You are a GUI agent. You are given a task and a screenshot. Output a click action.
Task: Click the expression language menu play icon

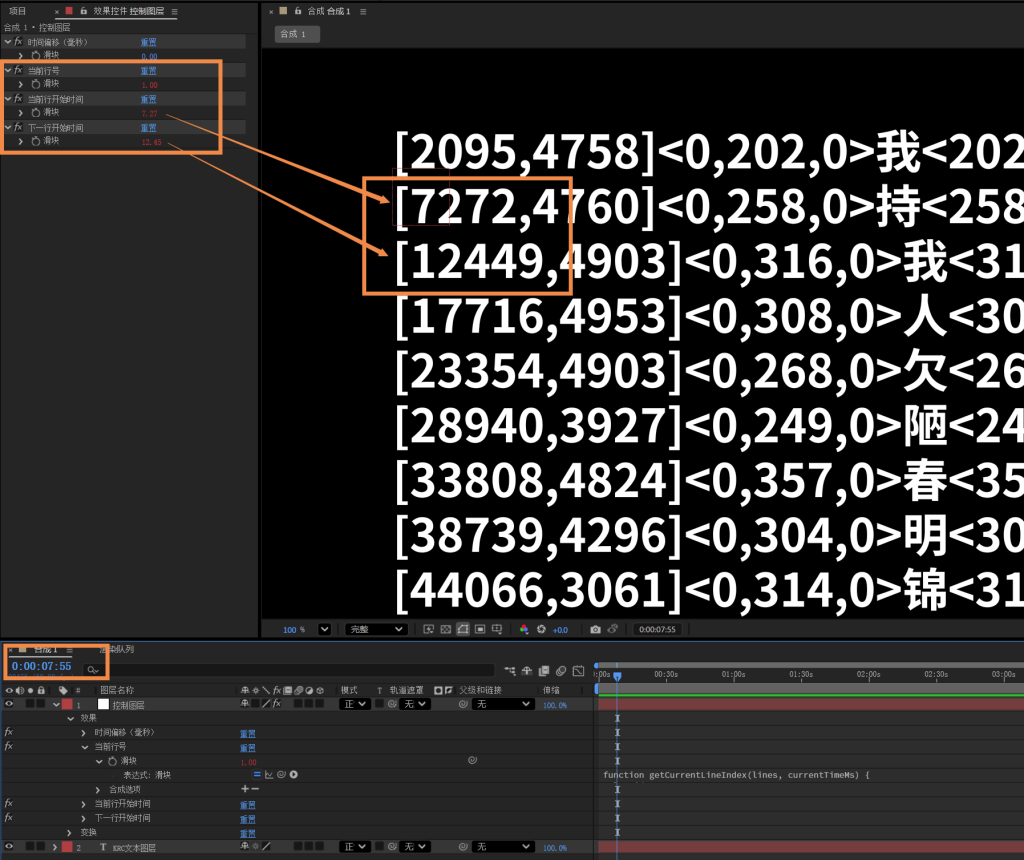pos(294,775)
